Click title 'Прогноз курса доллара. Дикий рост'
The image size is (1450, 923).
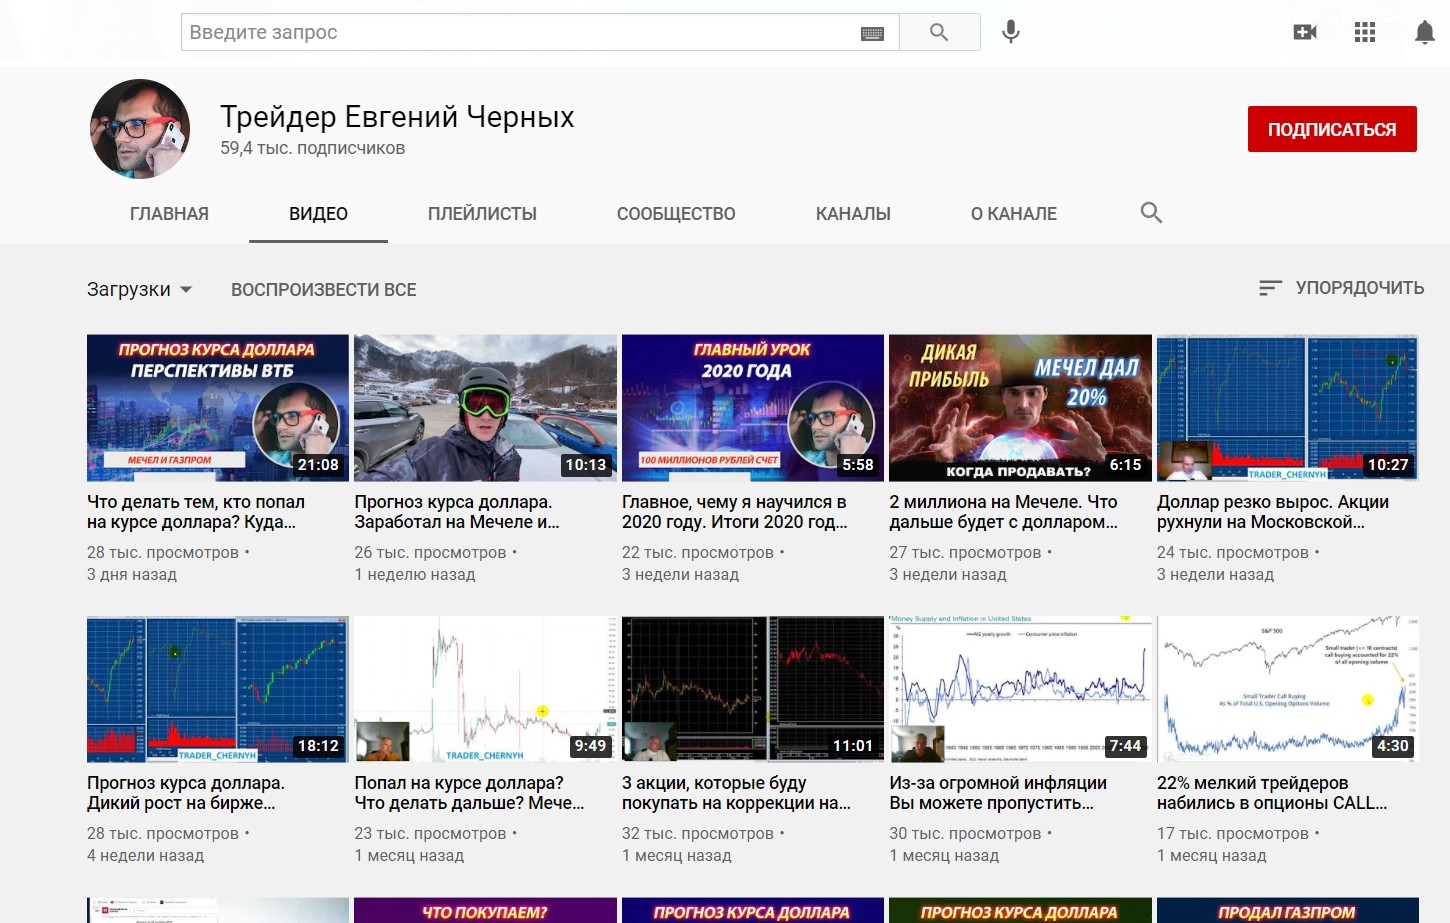pos(186,793)
